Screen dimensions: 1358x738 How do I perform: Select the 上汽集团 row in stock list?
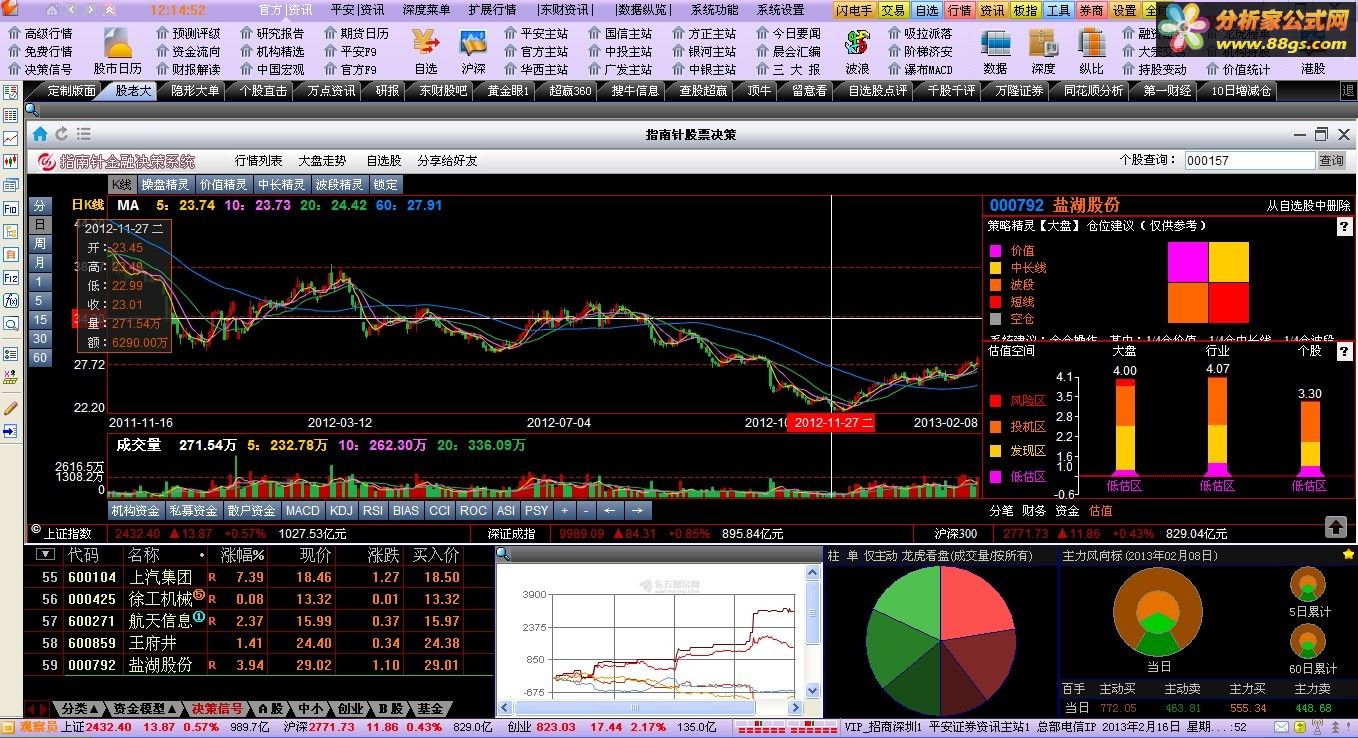tap(259, 577)
